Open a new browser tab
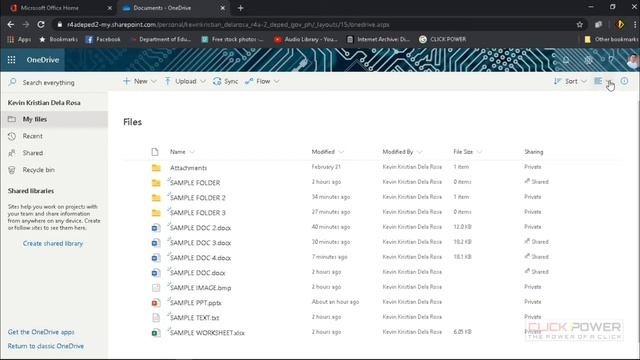The image size is (640, 360). [x=240, y=8]
